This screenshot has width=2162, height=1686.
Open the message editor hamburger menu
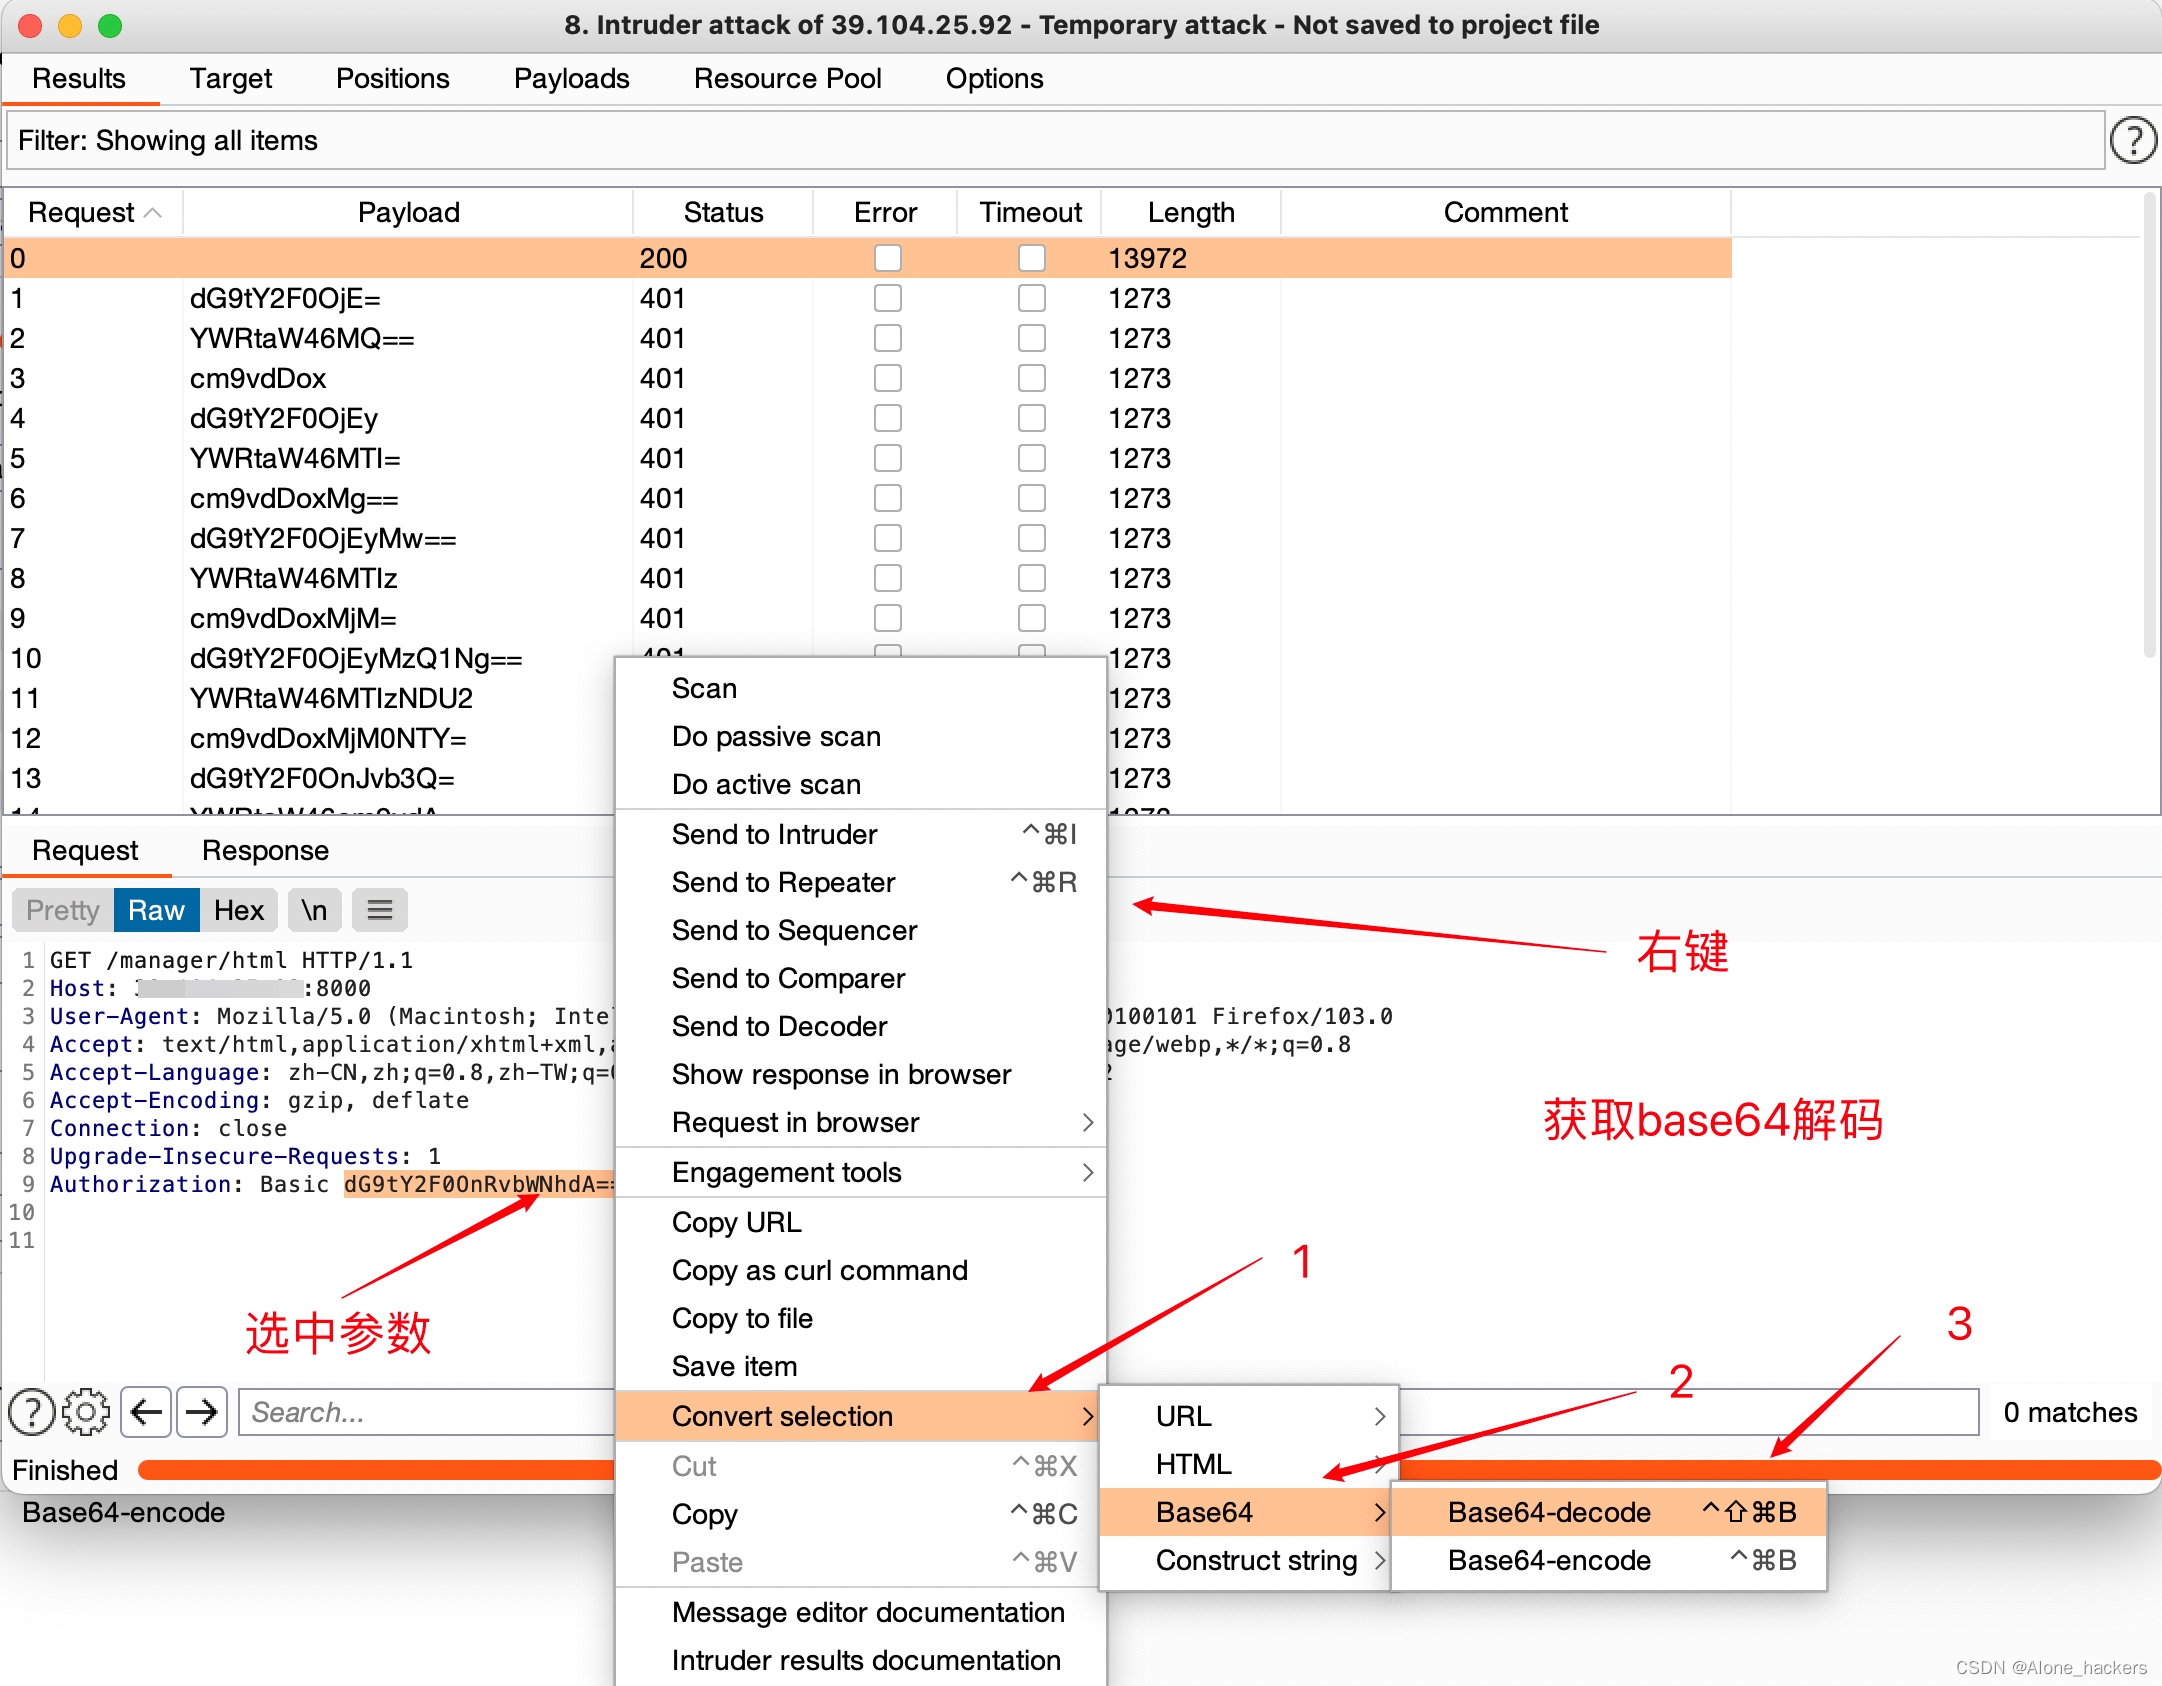pyautogui.click(x=380, y=910)
